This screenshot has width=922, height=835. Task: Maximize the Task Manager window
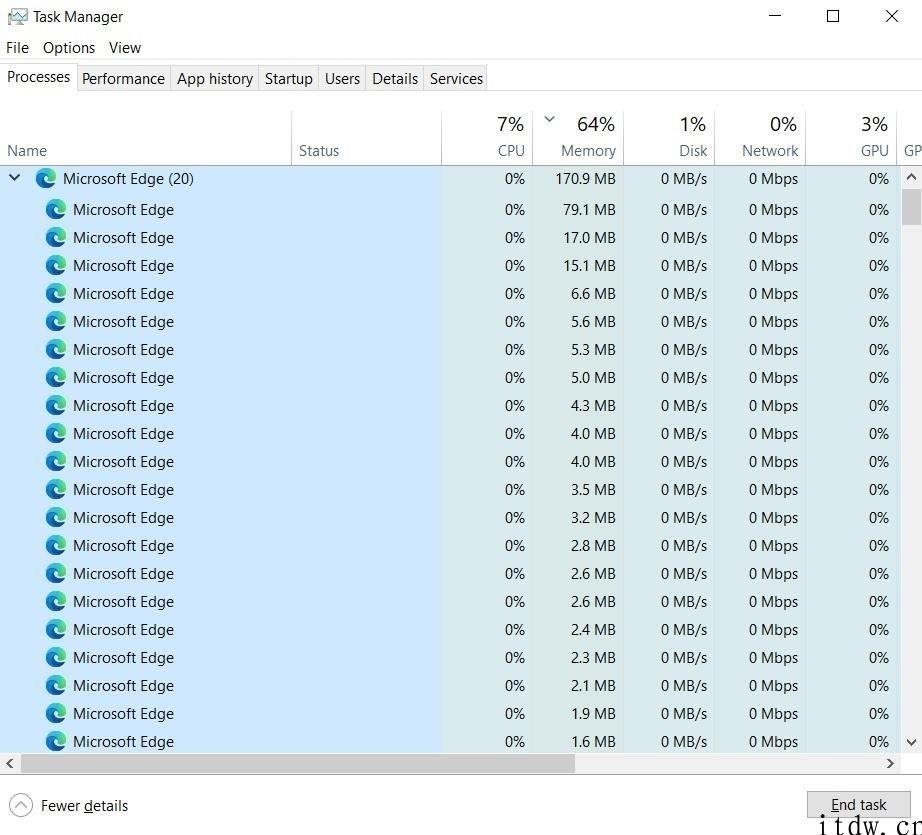[833, 16]
